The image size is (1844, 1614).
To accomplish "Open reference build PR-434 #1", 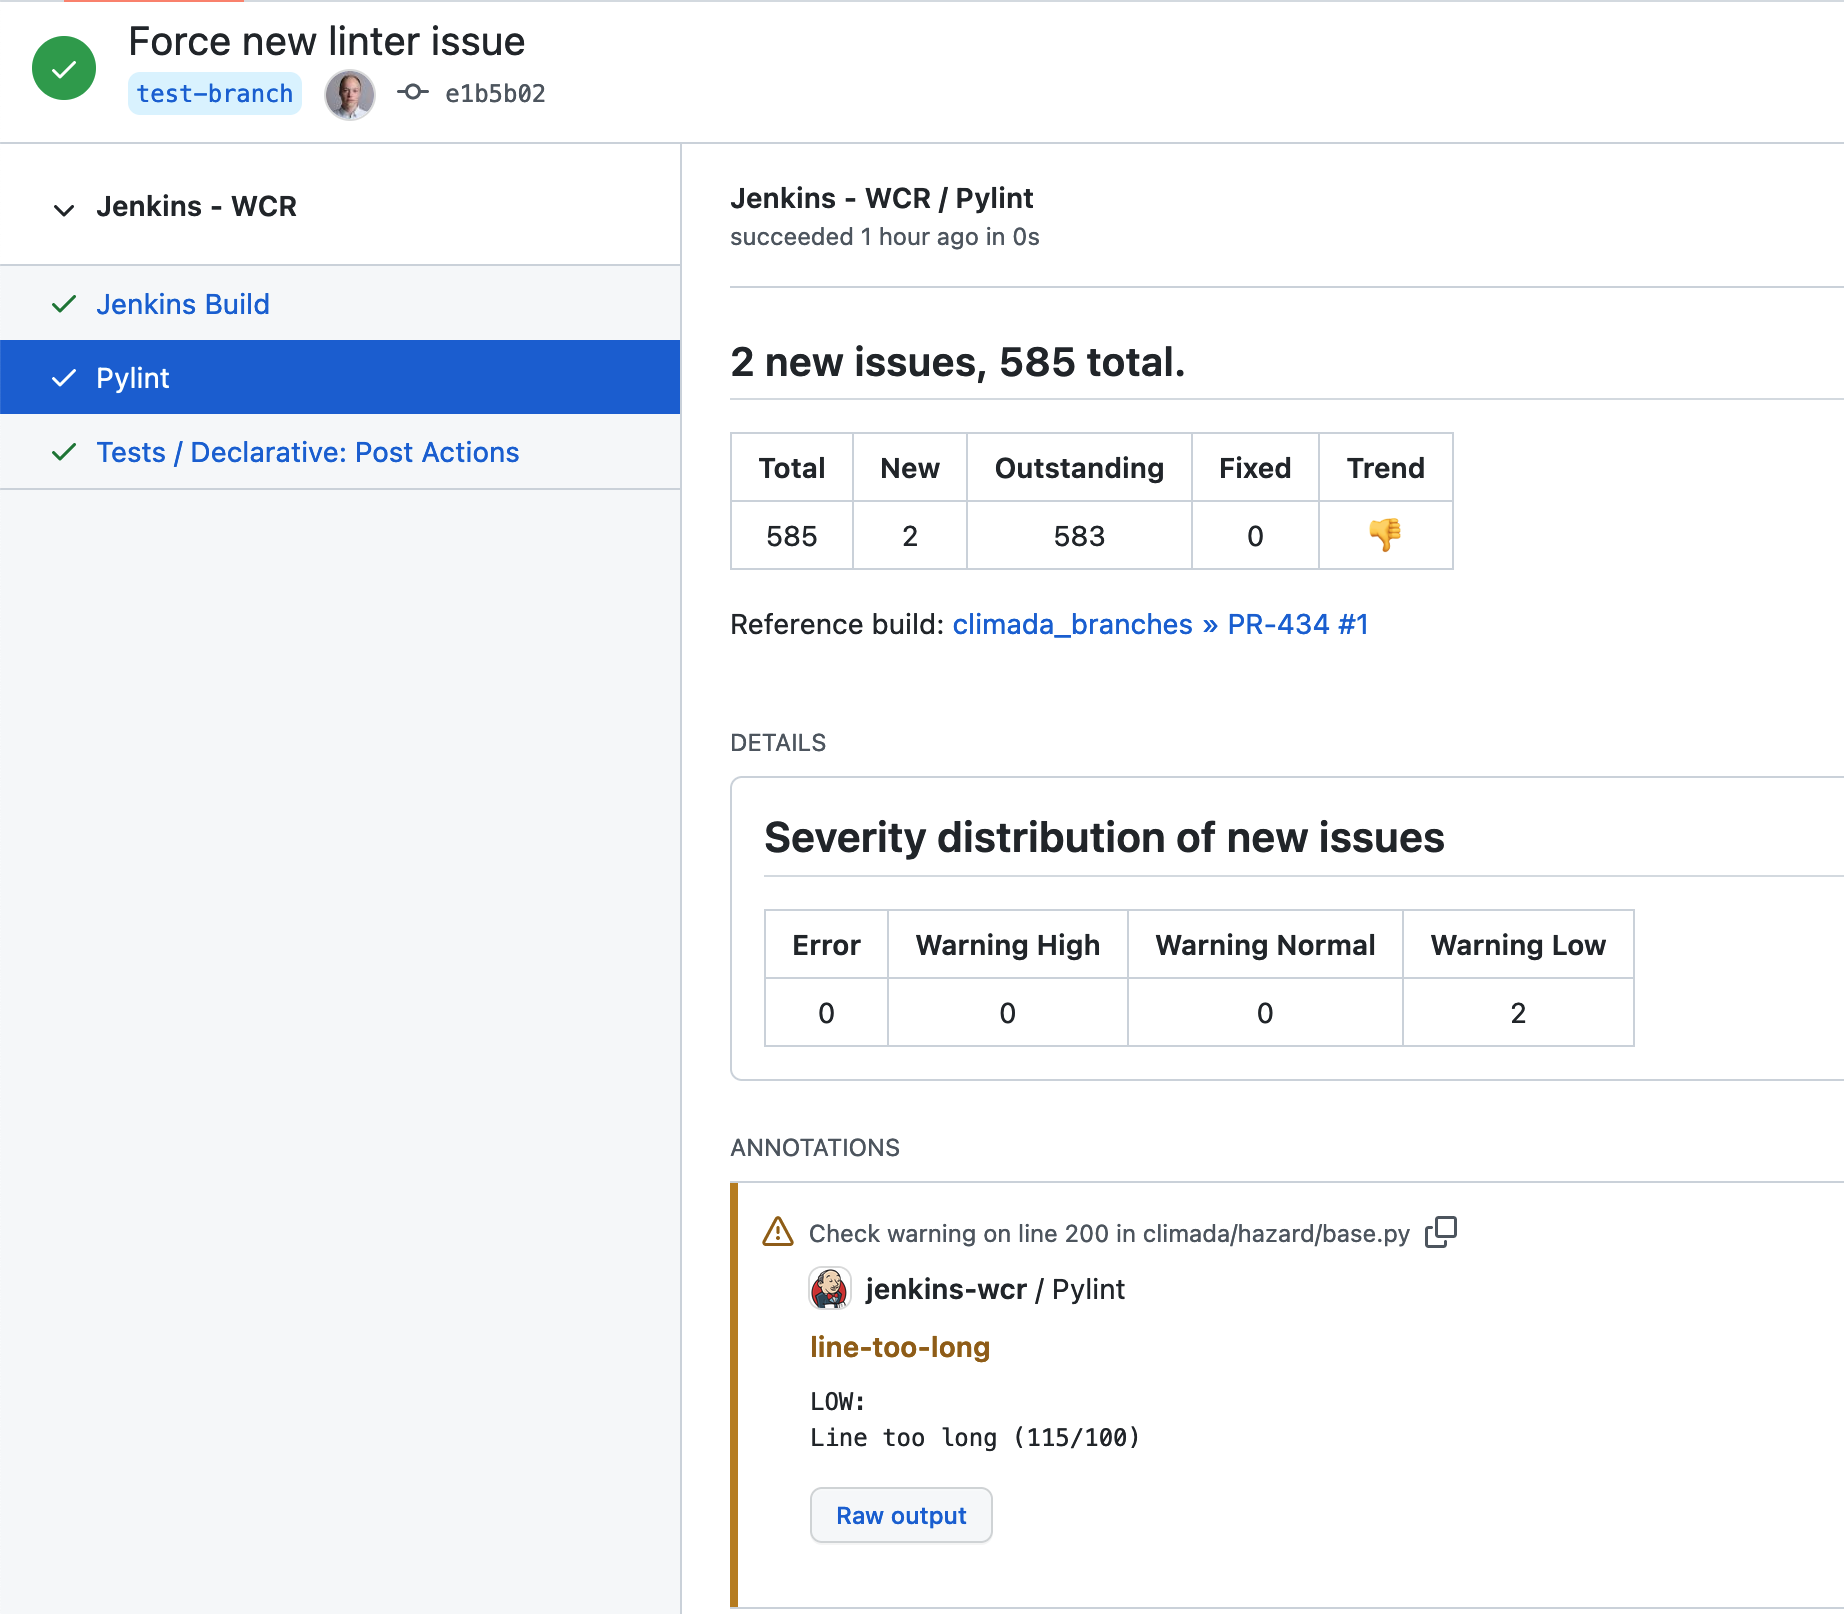I will click(1296, 624).
